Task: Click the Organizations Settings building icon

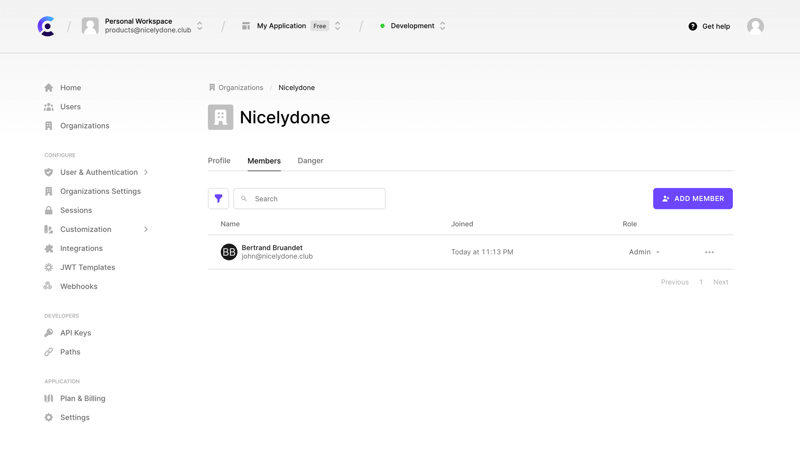Action: pos(48,191)
